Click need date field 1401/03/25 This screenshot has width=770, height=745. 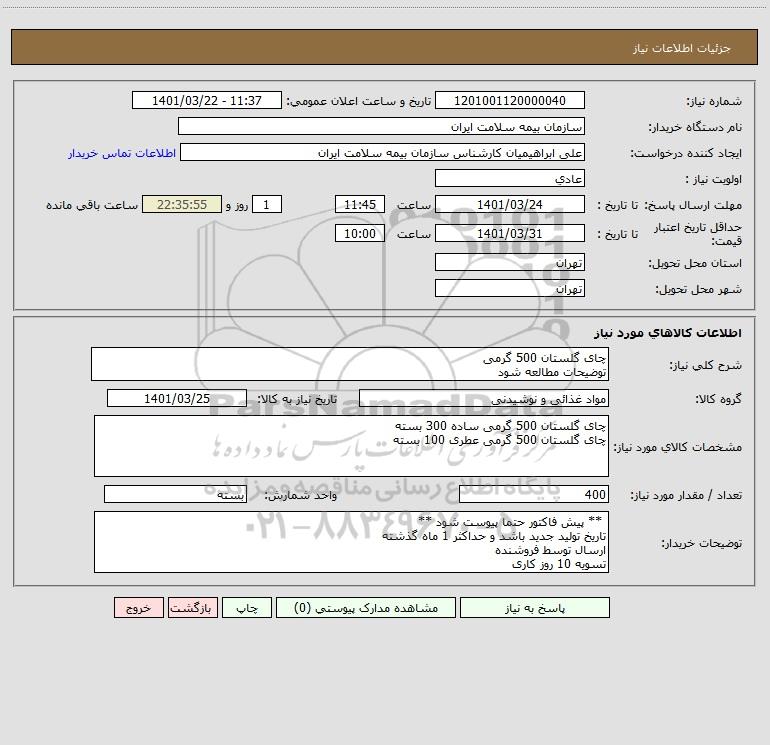pyautogui.click(x=177, y=398)
